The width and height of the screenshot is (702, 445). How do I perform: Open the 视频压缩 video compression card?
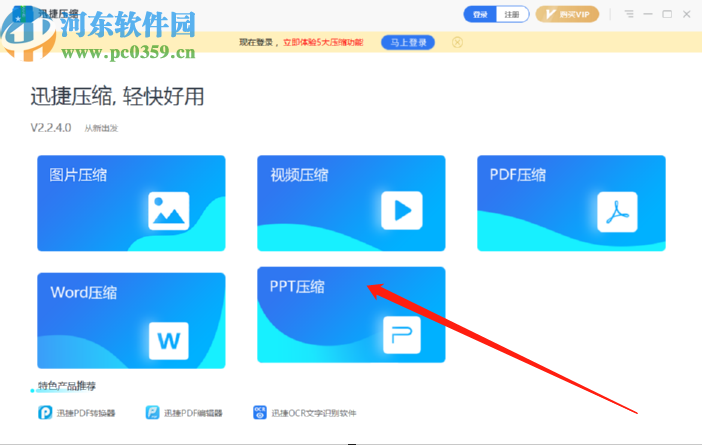tap(351, 203)
